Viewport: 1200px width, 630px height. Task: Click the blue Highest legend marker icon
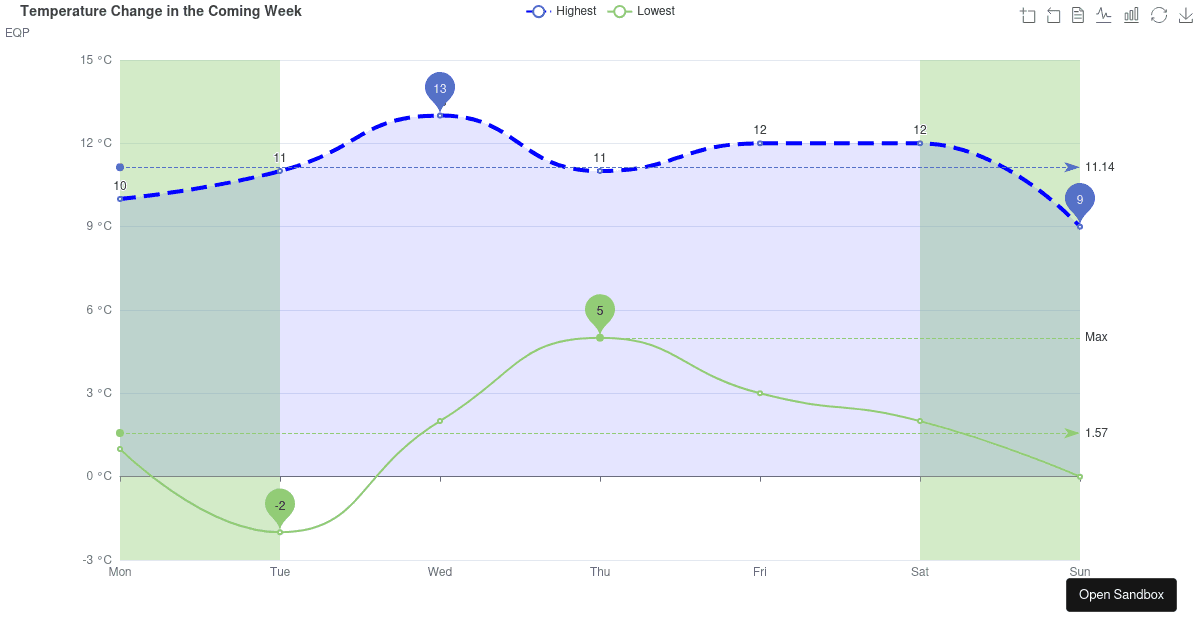537,11
